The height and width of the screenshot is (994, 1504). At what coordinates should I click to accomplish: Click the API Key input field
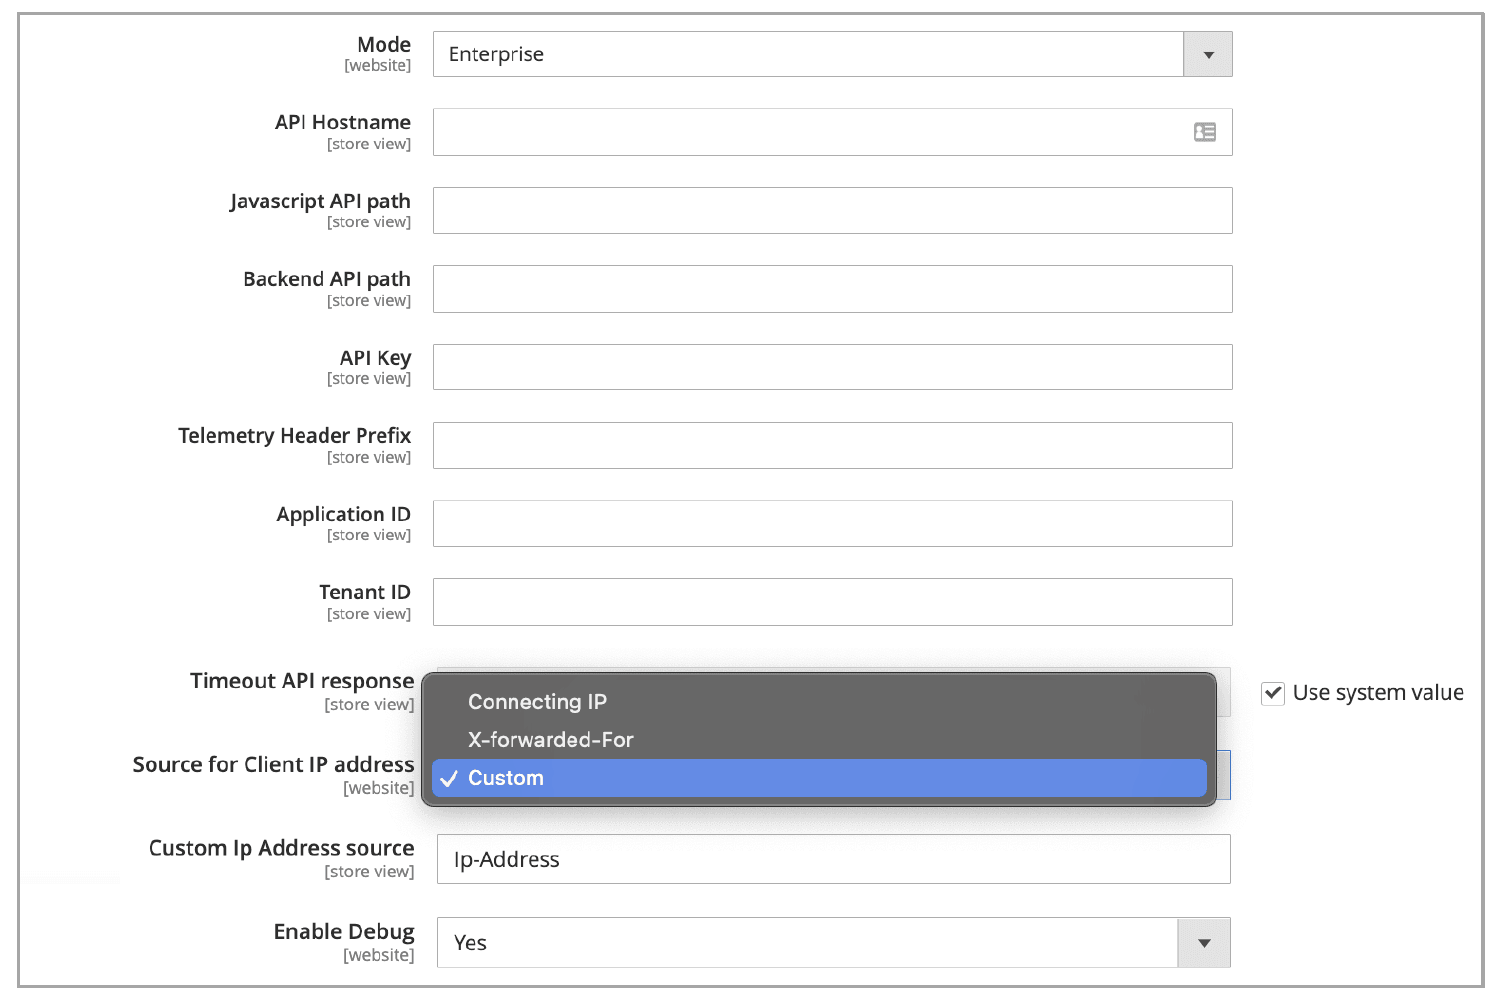point(832,367)
